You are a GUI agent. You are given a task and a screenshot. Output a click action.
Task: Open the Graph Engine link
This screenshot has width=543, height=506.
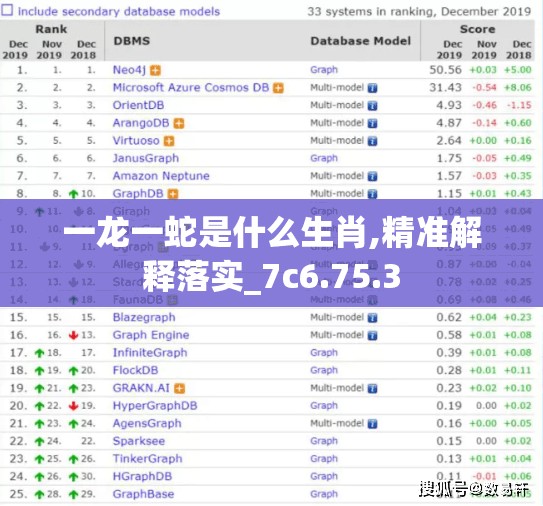tap(151, 335)
